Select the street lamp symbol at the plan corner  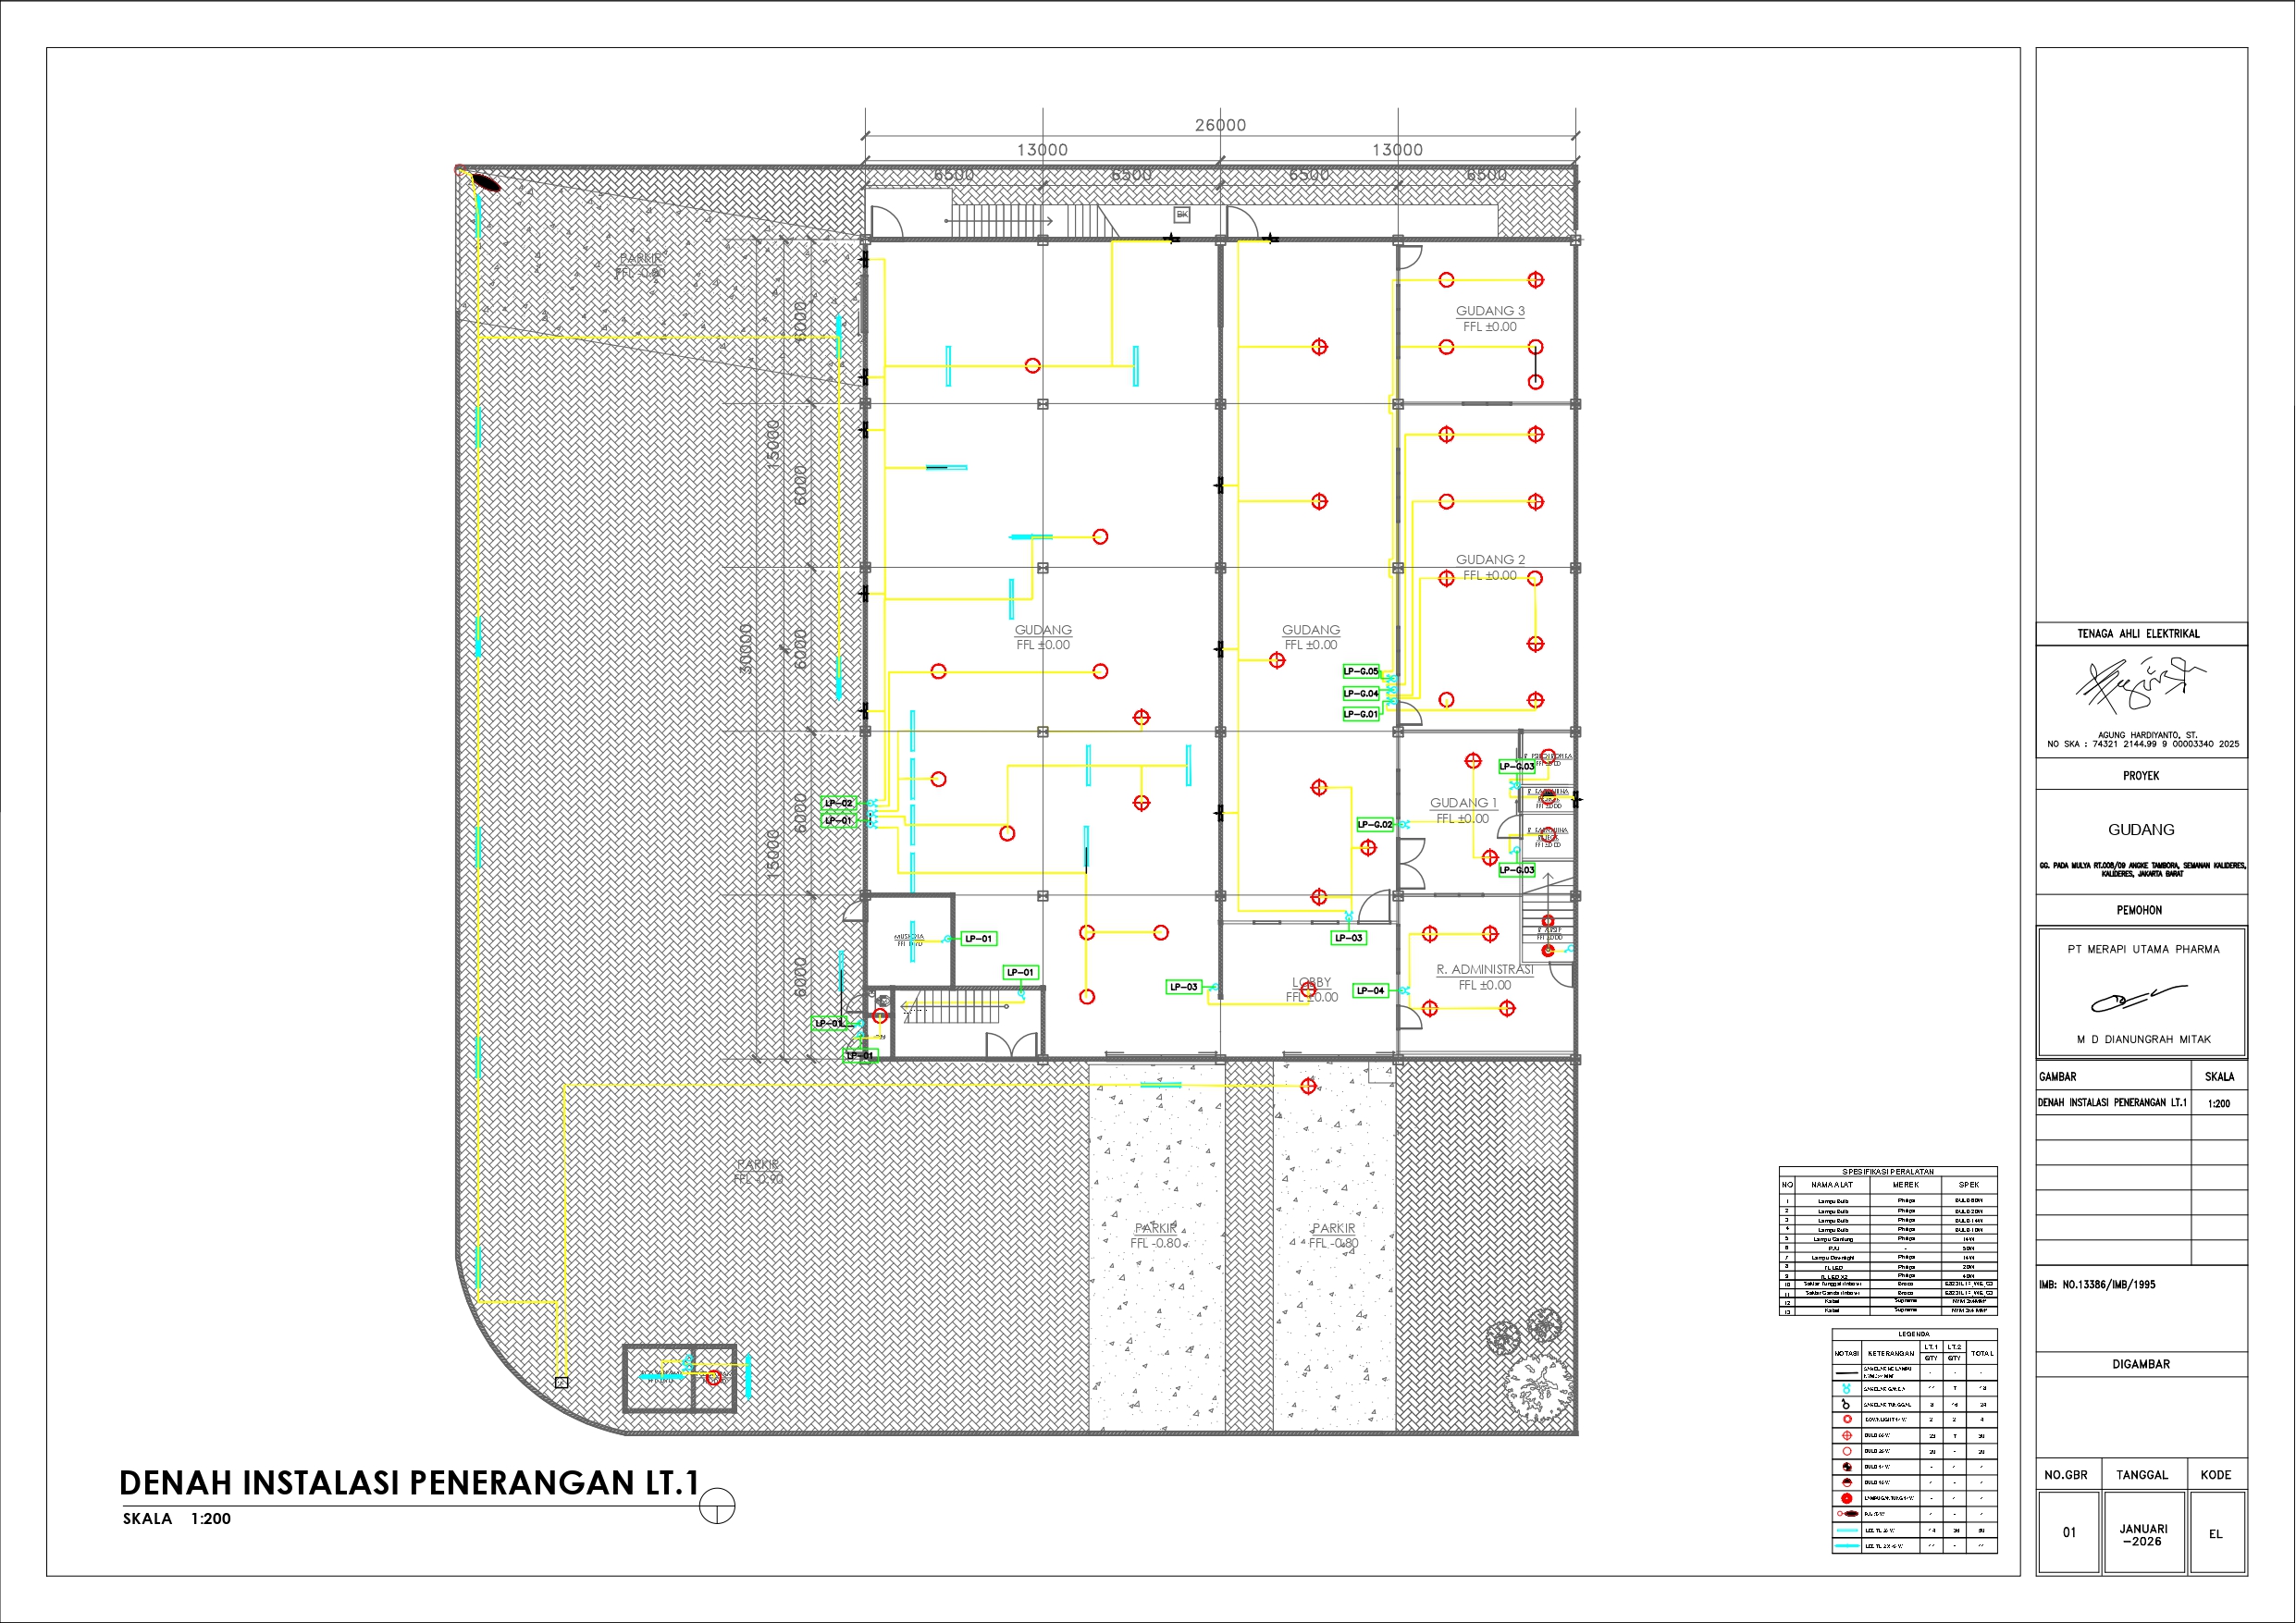coord(478,178)
